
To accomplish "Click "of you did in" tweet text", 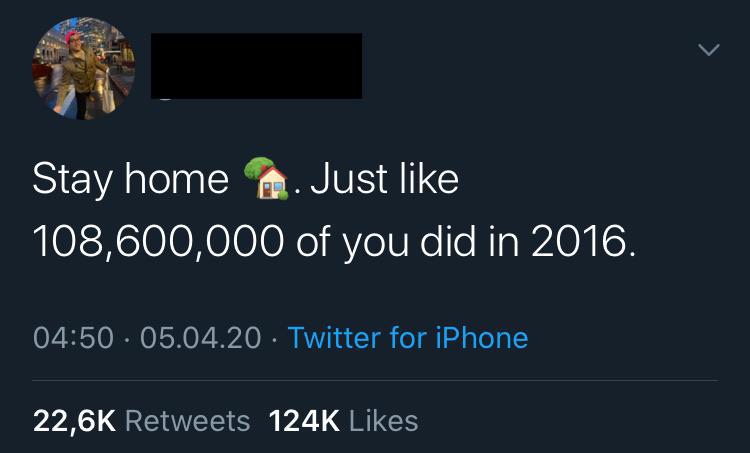I will [x=408, y=242].
